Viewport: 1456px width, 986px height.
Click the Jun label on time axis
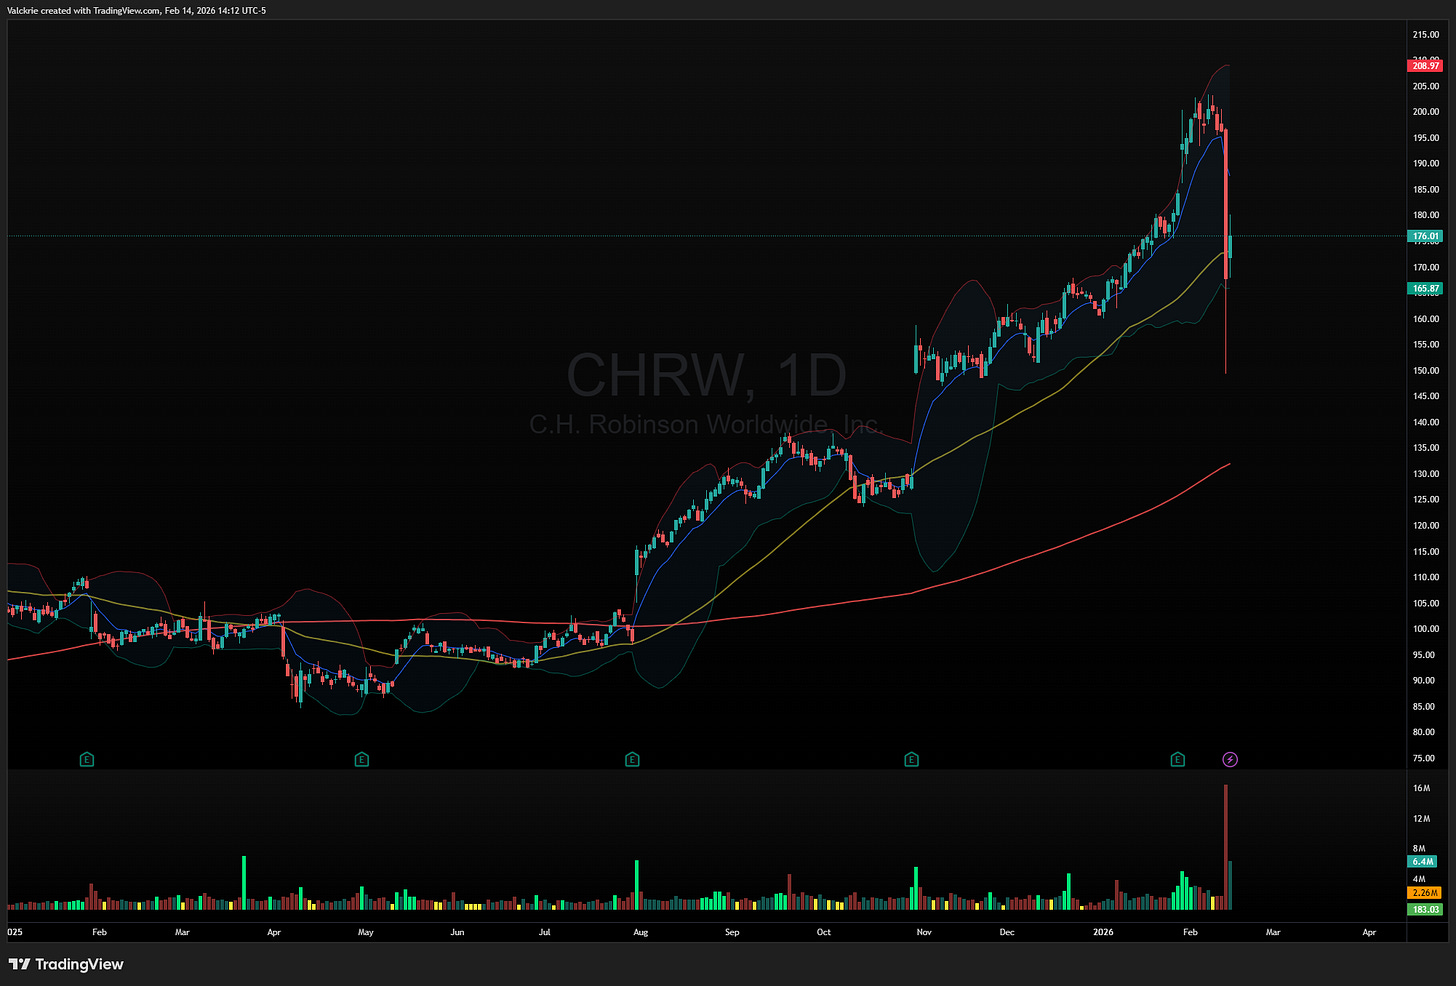pyautogui.click(x=457, y=932)
